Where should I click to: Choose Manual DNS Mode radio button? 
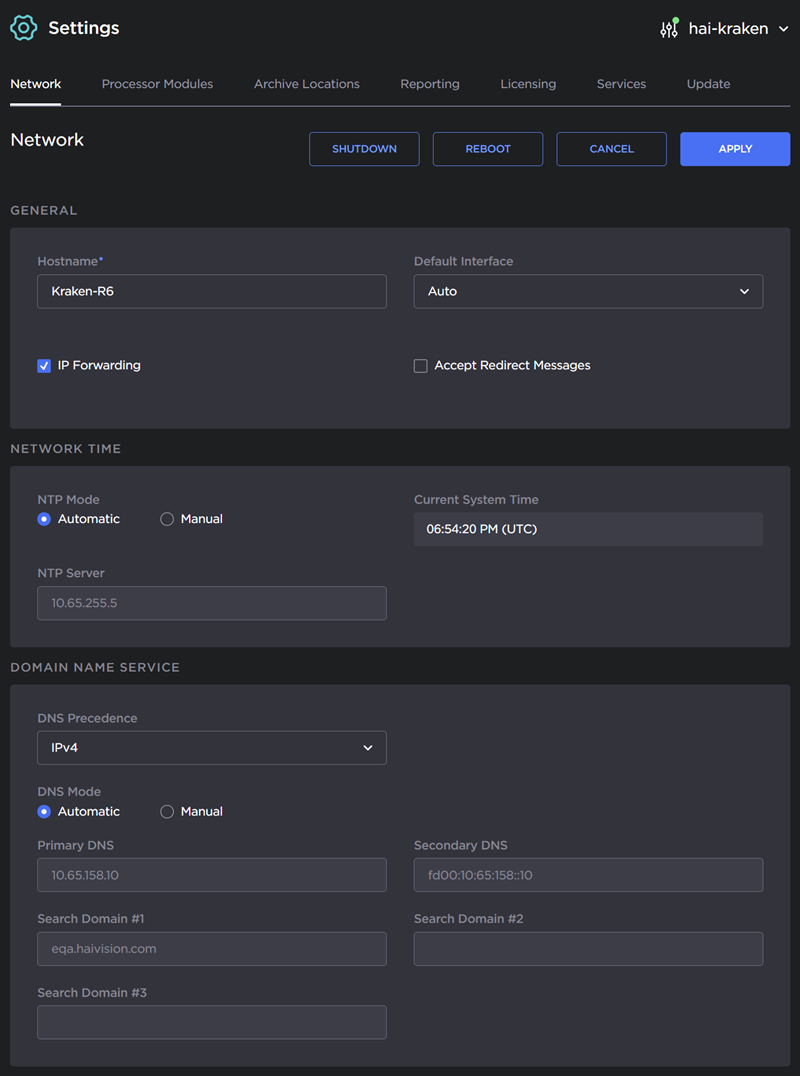point(167,812)
